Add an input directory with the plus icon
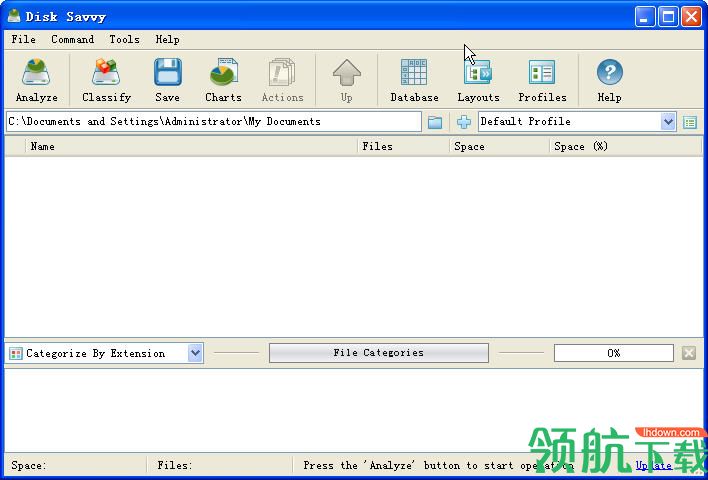 [x=464, y=122]
